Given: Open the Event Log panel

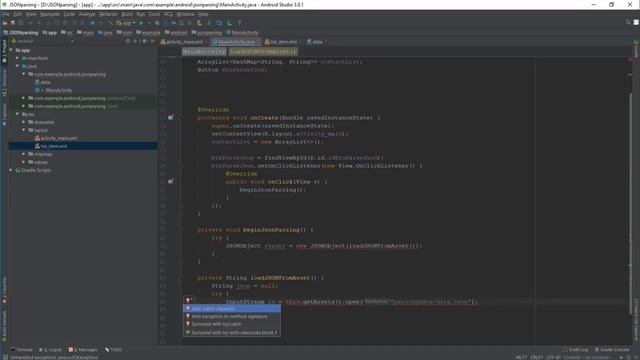Looking at the screenshot, I should (576, 350).
